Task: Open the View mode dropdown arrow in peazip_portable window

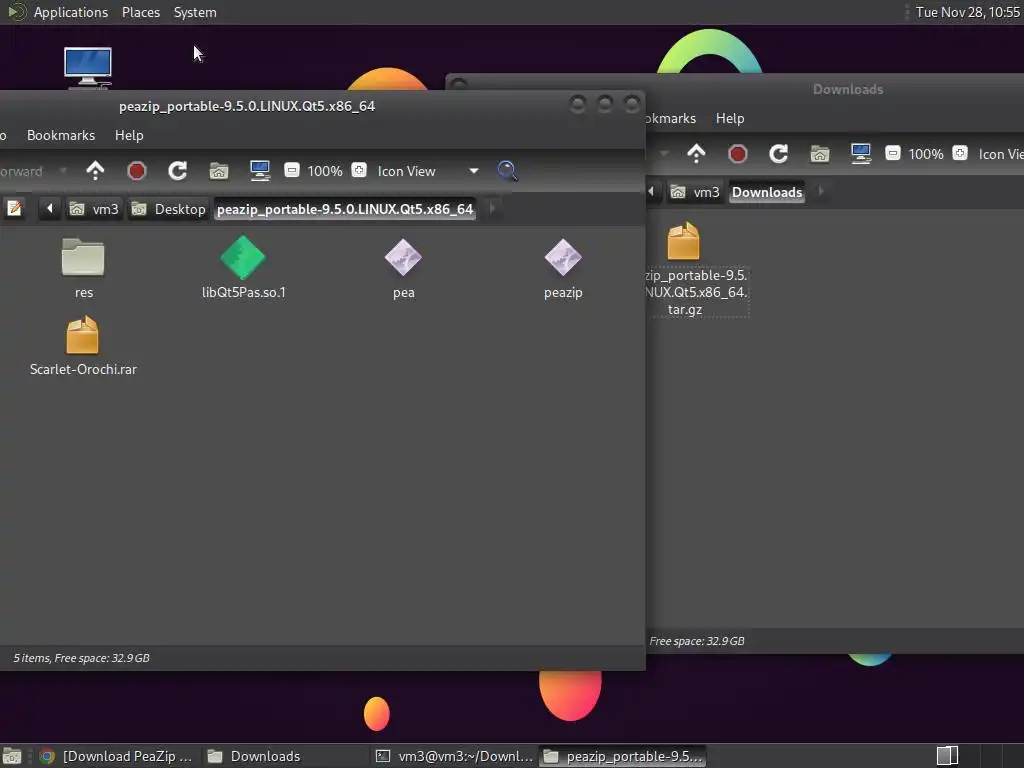Action: (x=474, y=171)
